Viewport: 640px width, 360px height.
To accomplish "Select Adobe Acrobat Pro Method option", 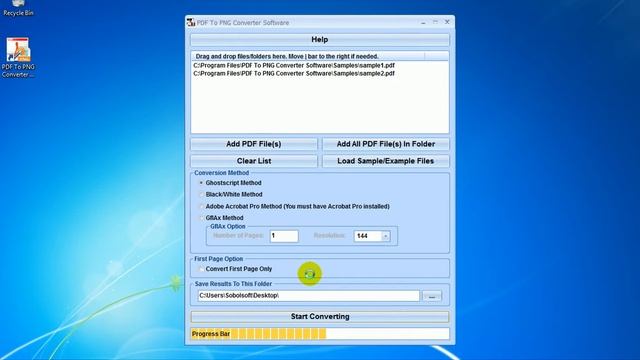I will coord(201,207).
